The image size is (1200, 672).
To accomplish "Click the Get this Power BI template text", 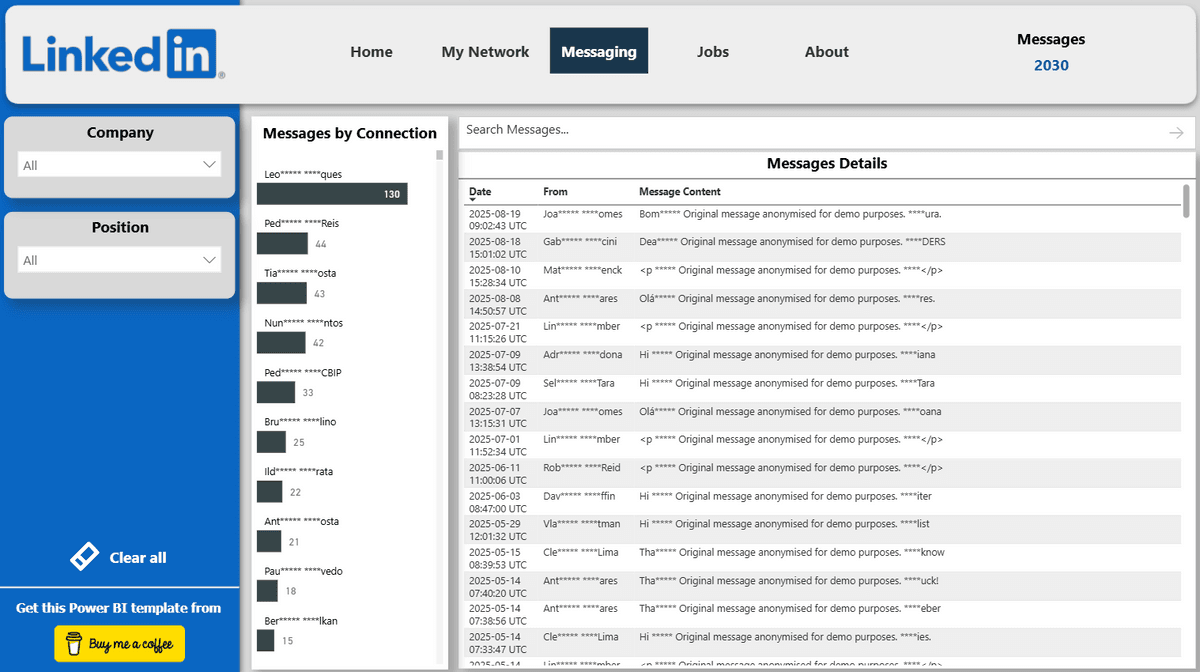I will point(119,607).
